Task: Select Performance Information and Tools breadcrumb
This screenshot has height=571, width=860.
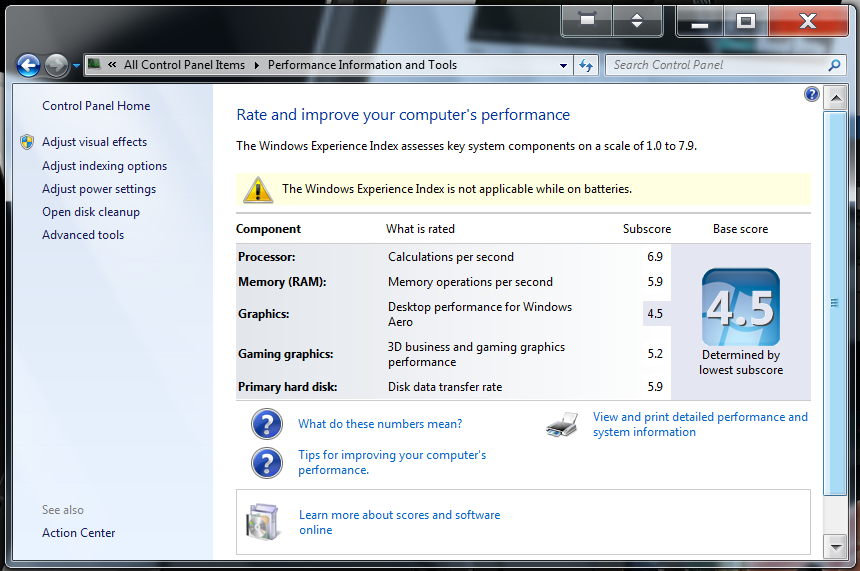Action: pos(362,65)
